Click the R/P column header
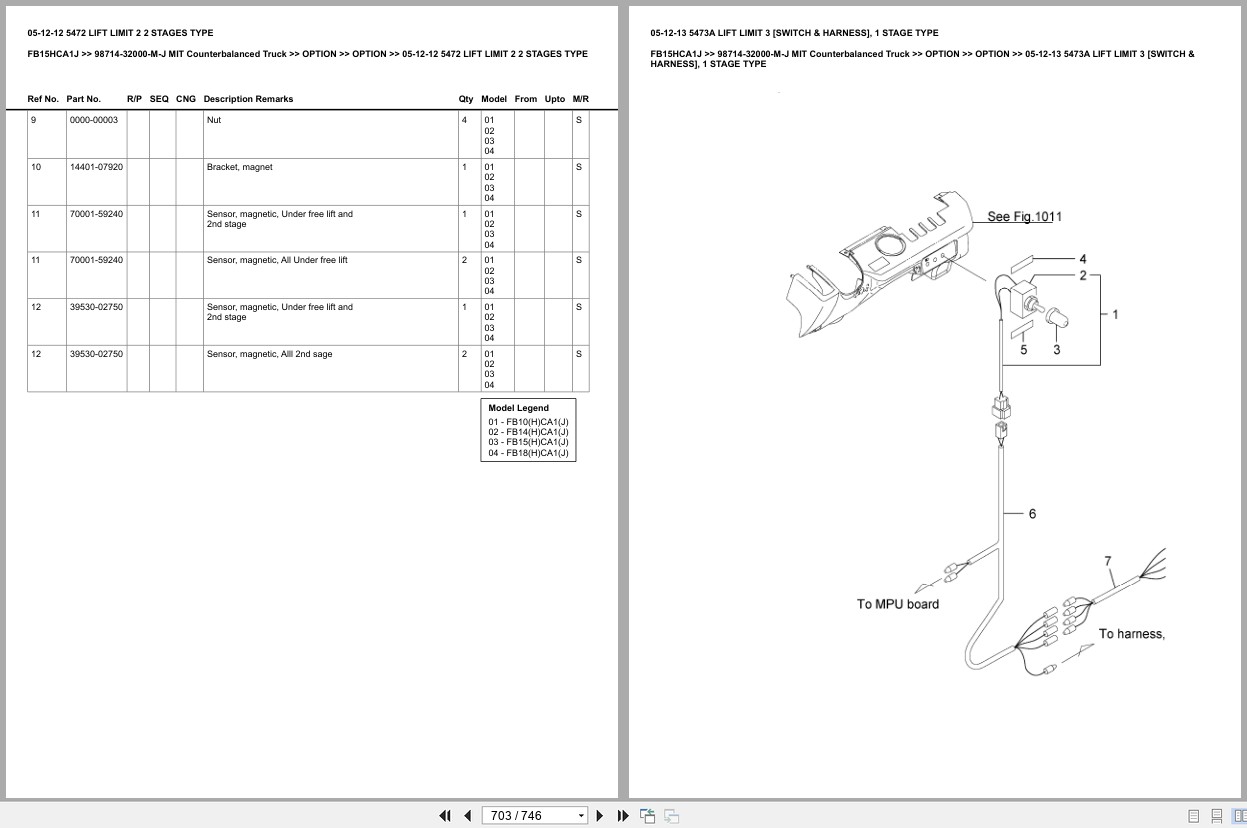1247x828 pixels. pos(135,99)
